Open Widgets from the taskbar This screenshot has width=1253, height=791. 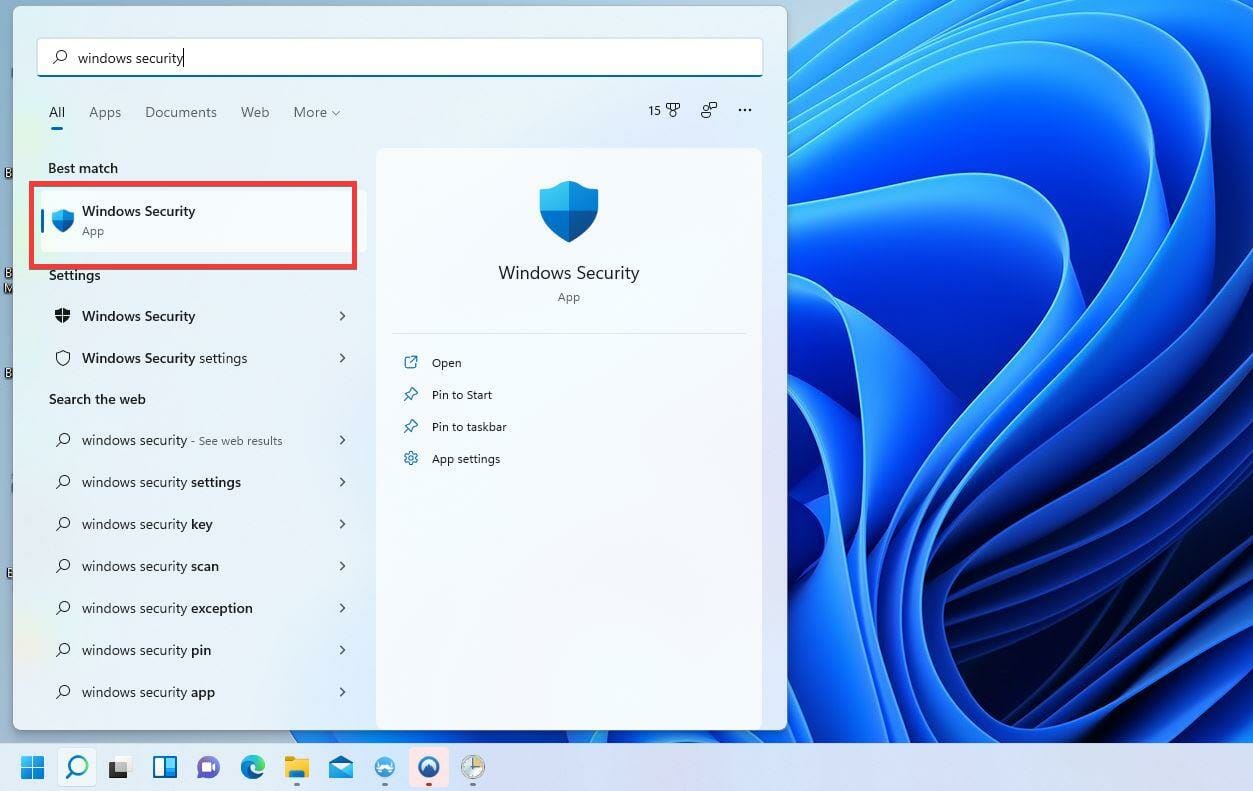[164, 767]
